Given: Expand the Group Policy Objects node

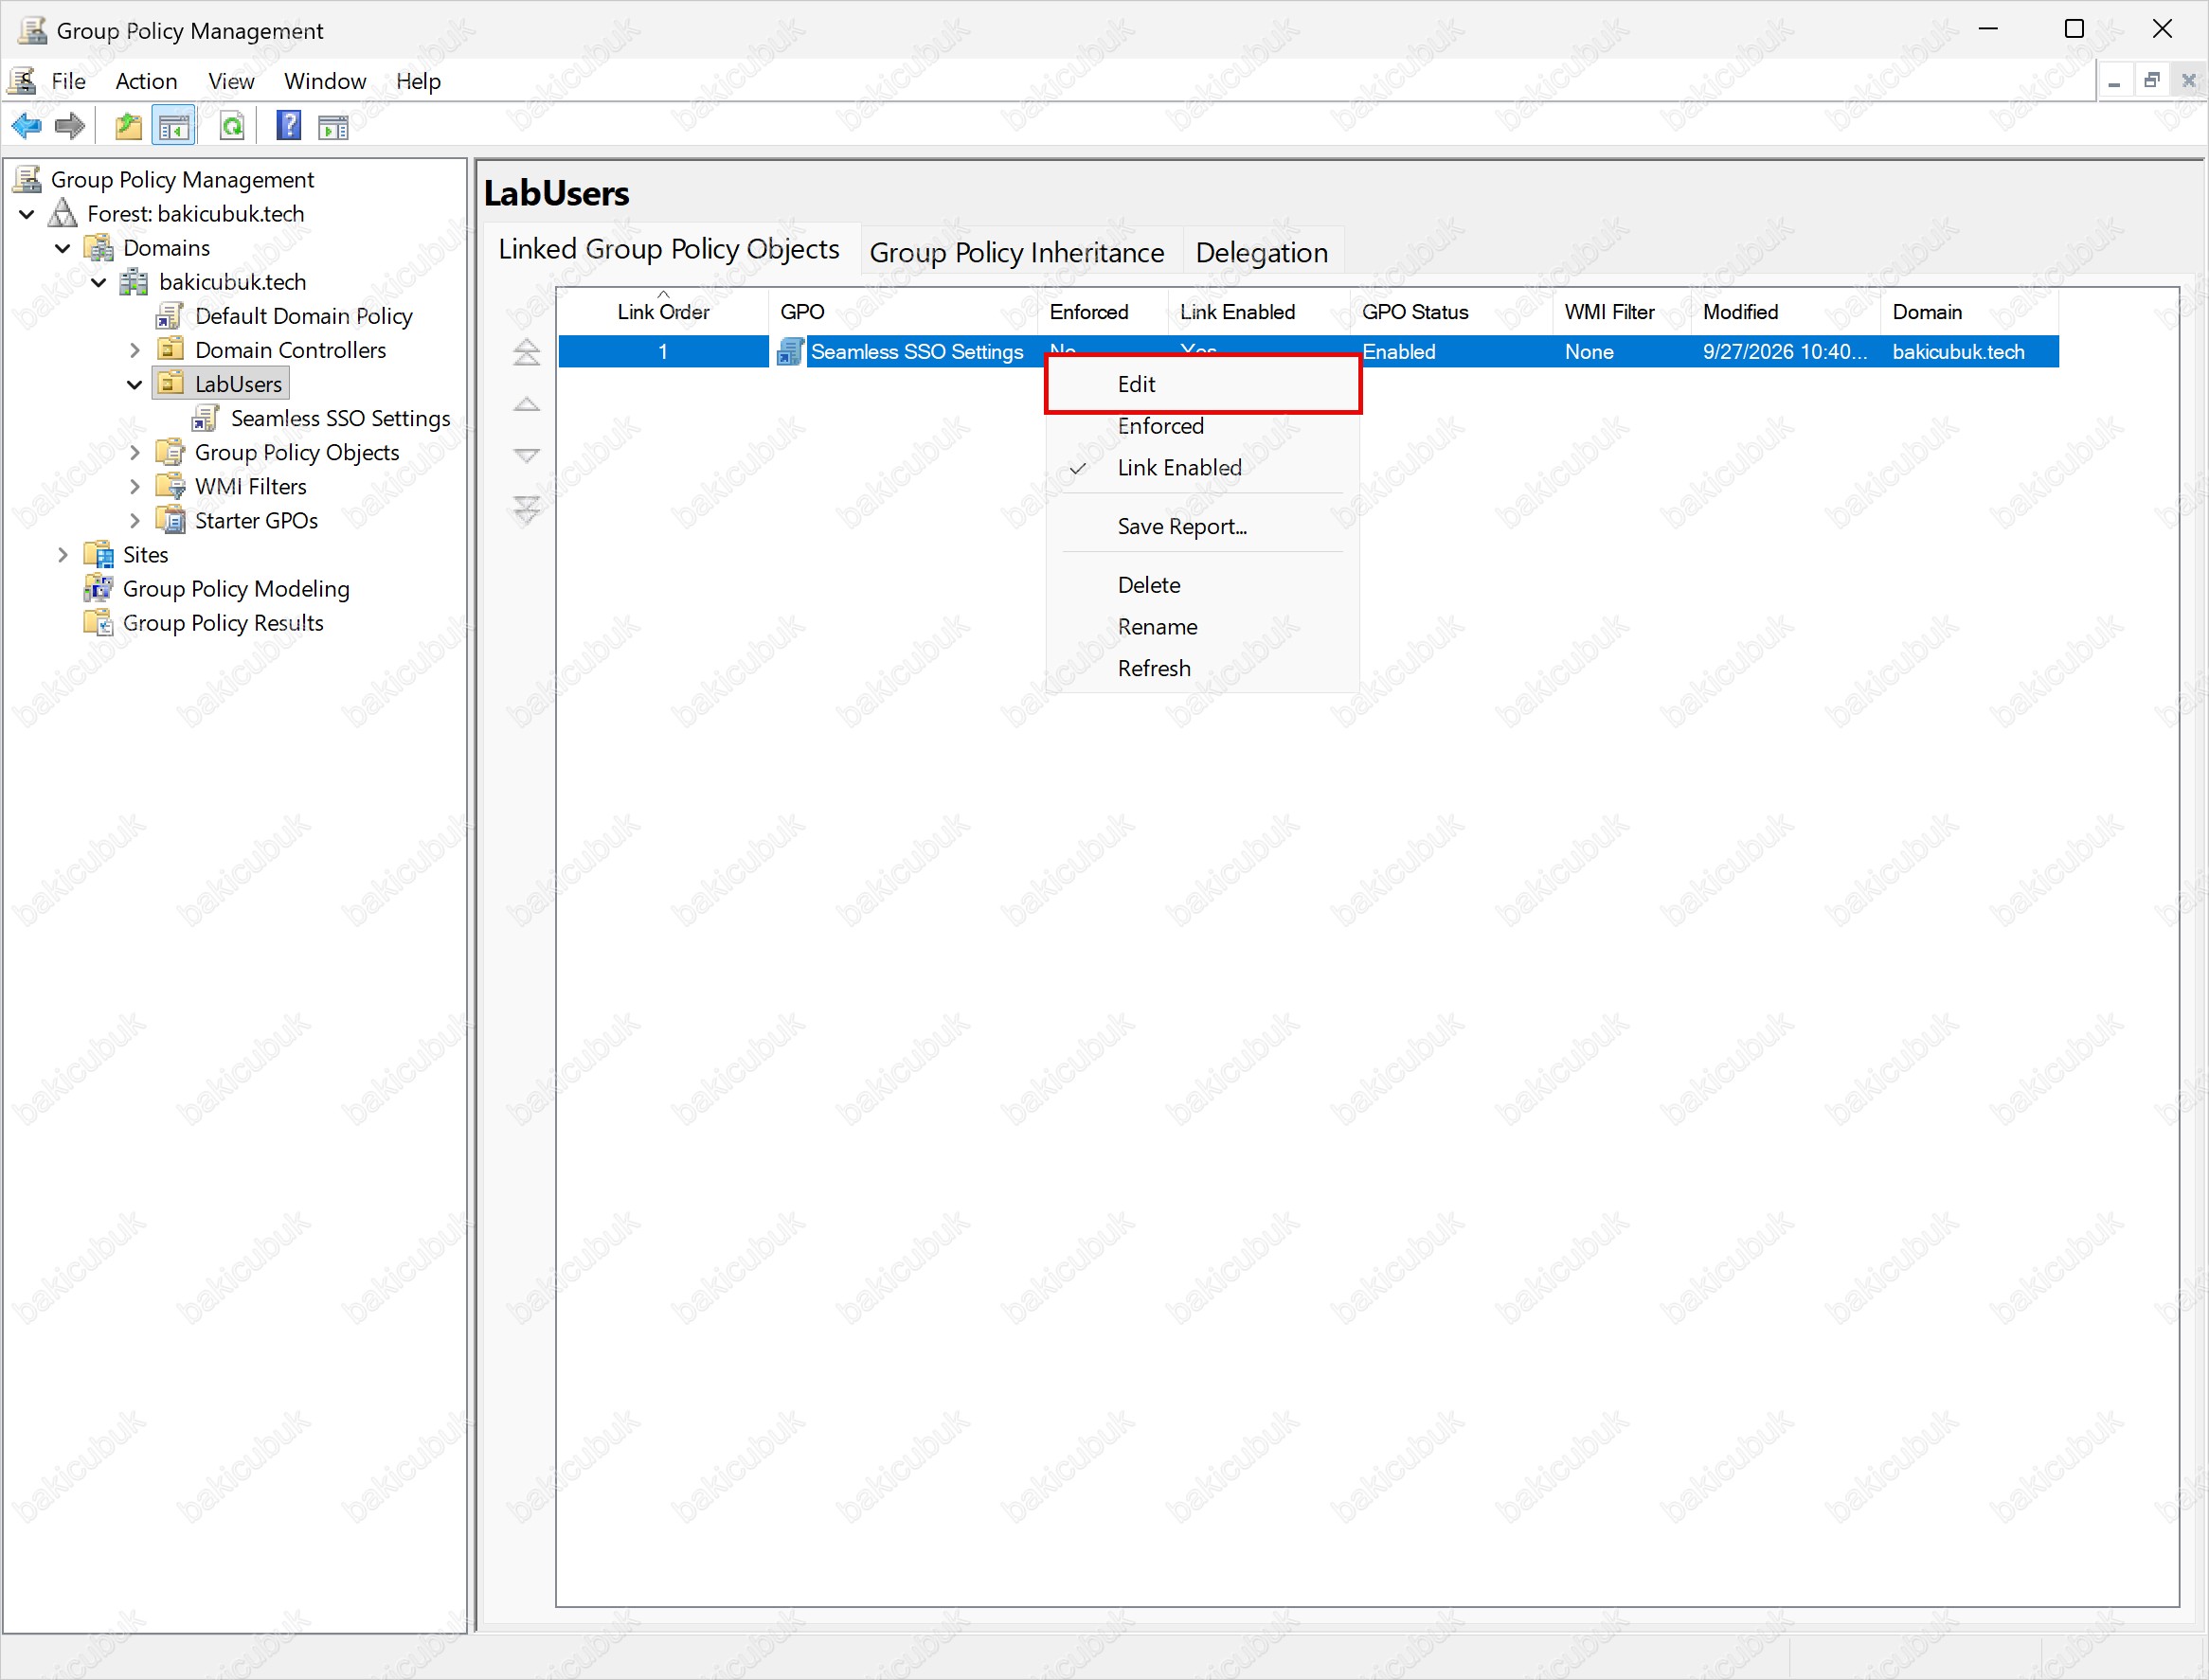Looking at the screenshot, I should 135,453.
